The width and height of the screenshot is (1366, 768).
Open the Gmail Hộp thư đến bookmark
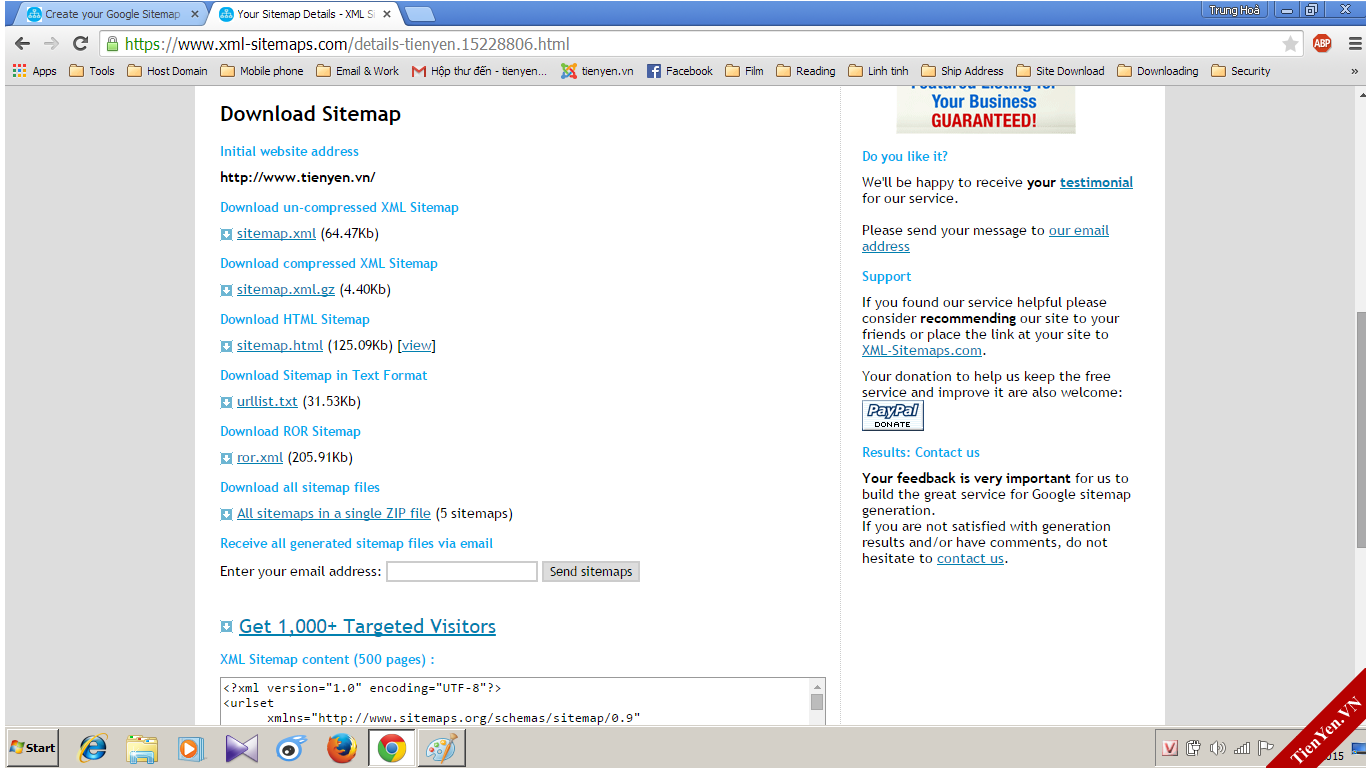479,71
